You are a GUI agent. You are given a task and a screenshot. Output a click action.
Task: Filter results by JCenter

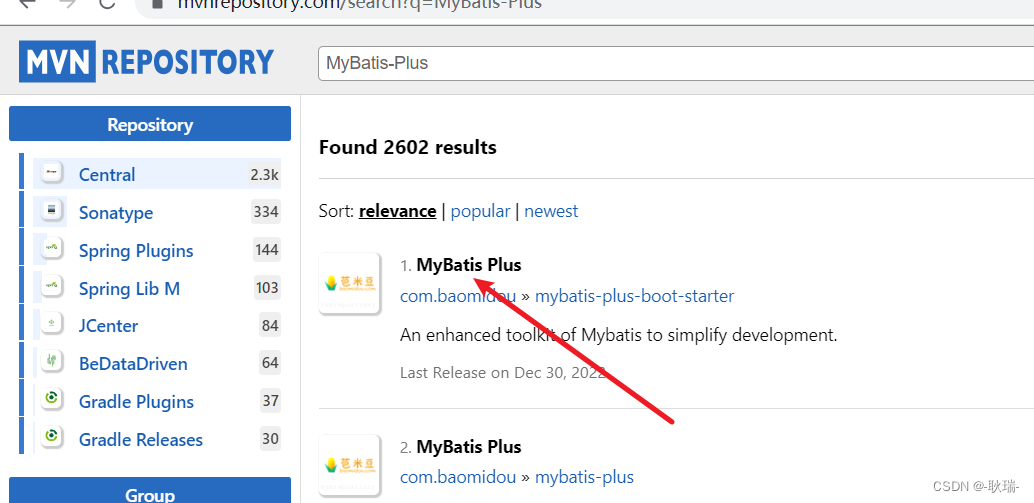click(108, 326)
